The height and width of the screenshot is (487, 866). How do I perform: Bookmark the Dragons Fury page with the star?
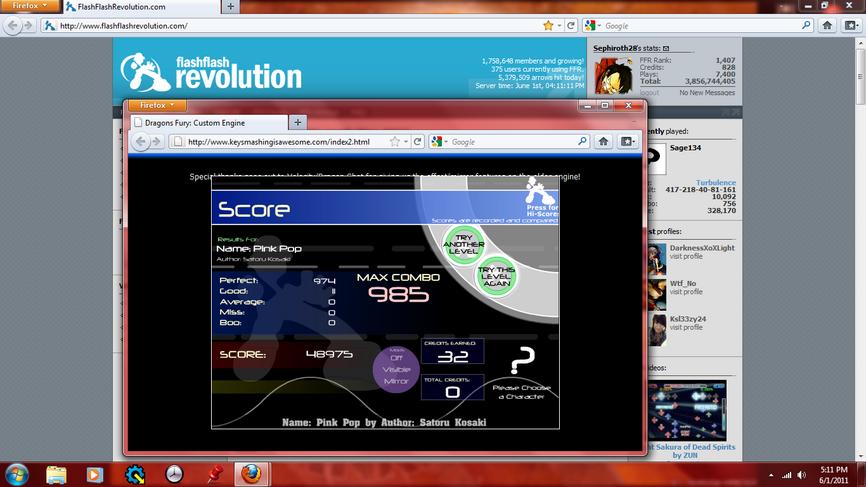[x=395, y=142]
